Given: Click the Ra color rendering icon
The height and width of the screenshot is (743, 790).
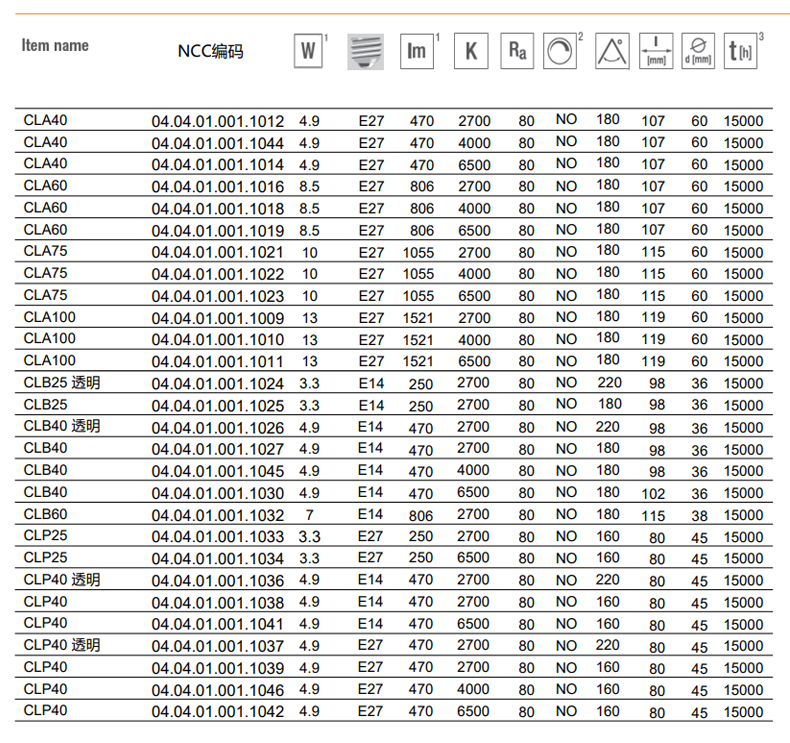Looking at the screenshot, I should [518, 51].
